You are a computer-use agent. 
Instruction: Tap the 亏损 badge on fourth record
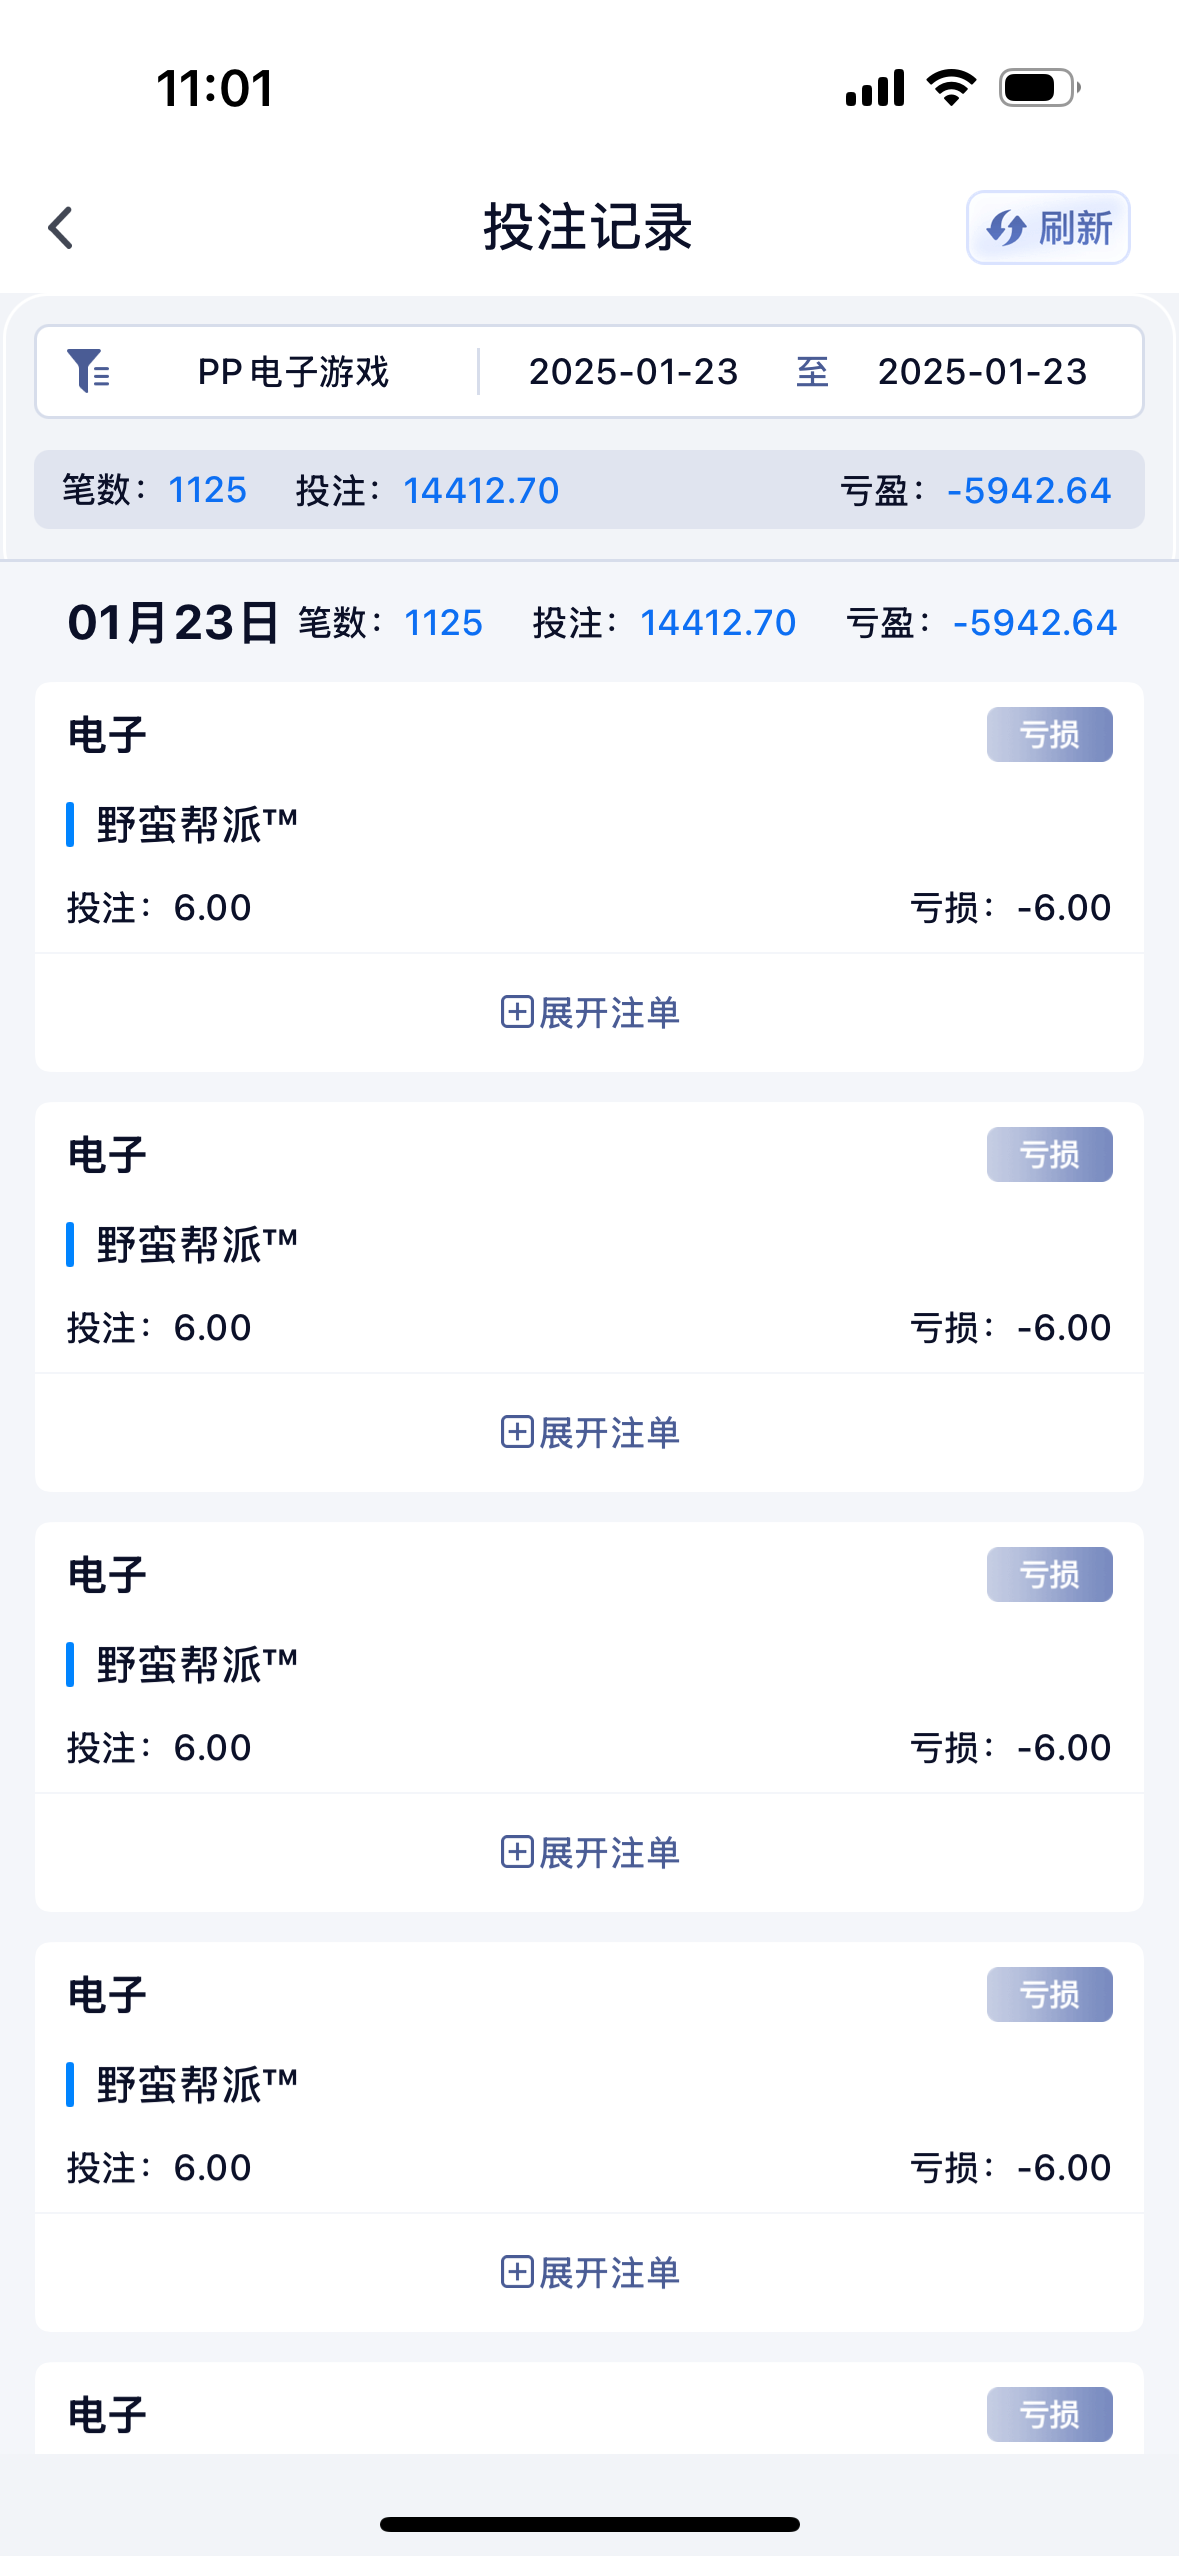coord(1049,1995)
